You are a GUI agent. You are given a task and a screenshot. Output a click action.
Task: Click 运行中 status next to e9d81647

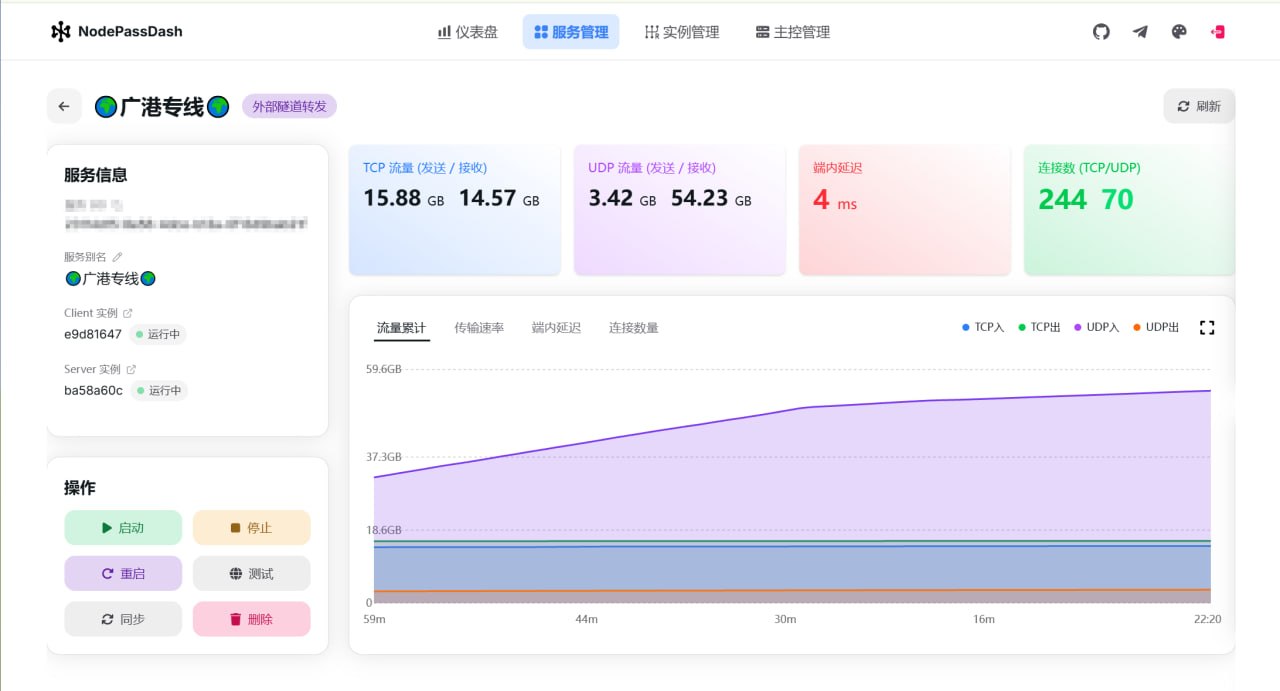158,334
